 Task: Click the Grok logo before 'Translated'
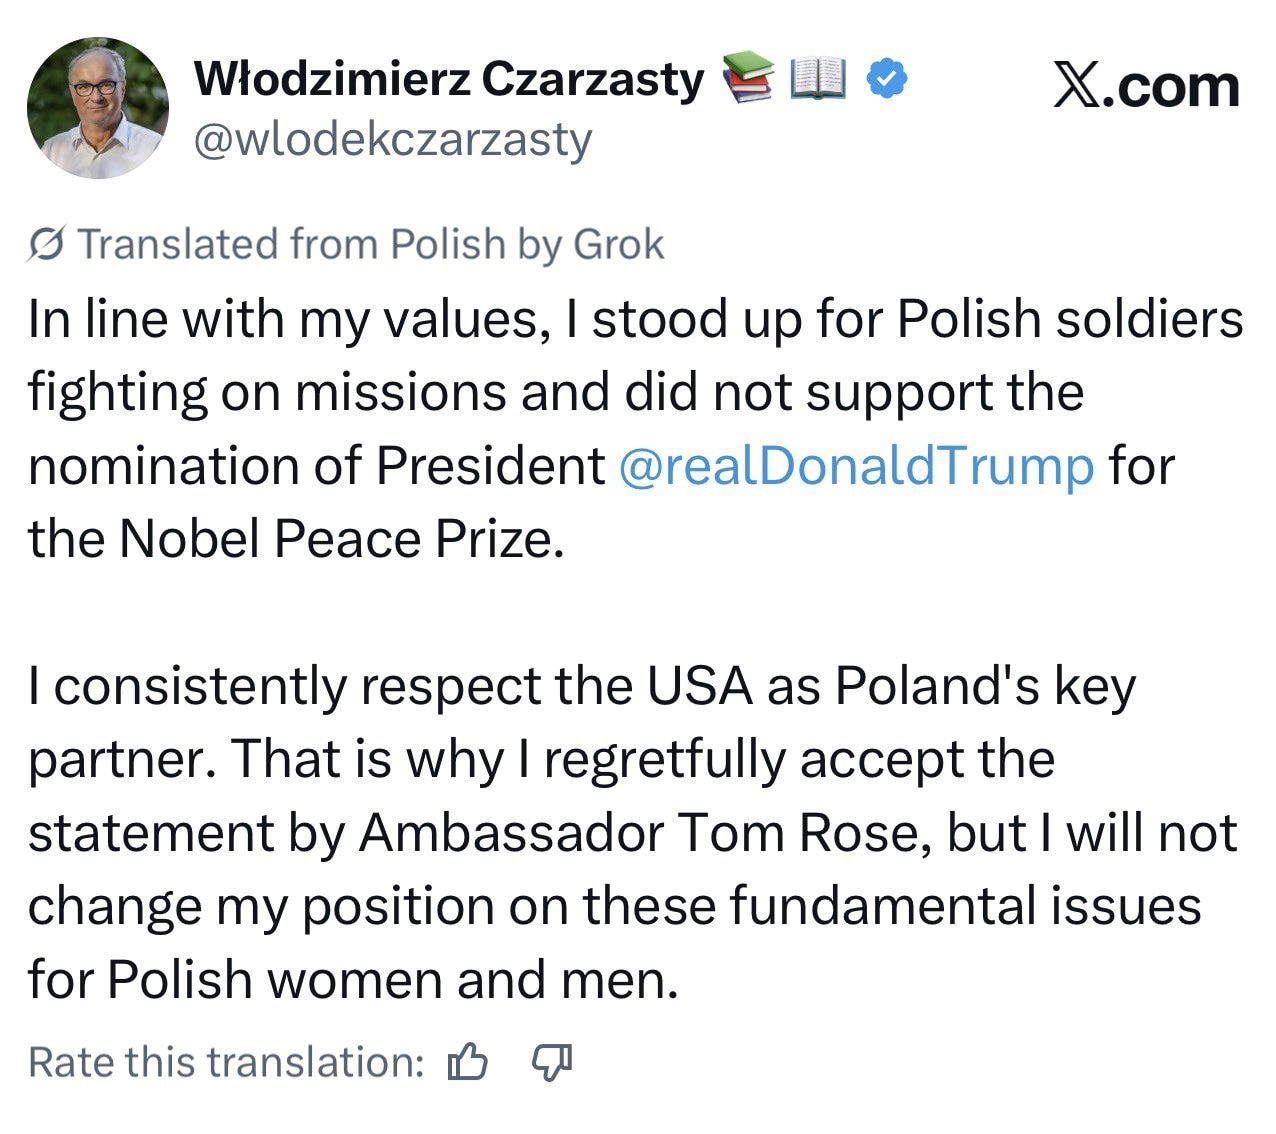[47, 244]
